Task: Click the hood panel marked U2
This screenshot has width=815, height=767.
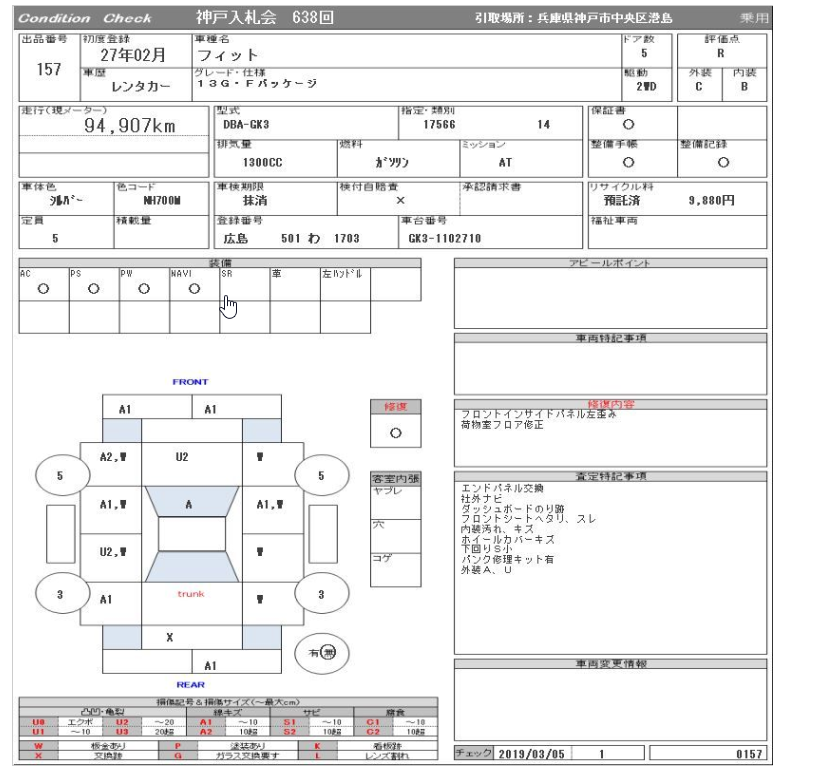Action: tap(182, 456)
